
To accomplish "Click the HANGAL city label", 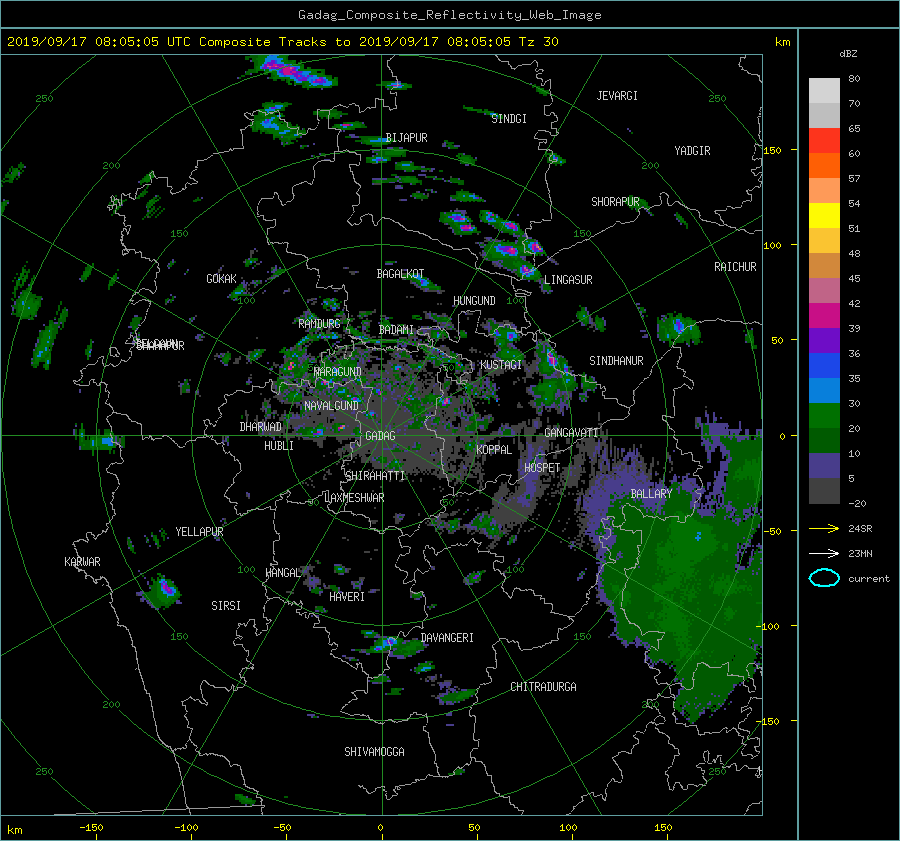I will click(283, 573).
